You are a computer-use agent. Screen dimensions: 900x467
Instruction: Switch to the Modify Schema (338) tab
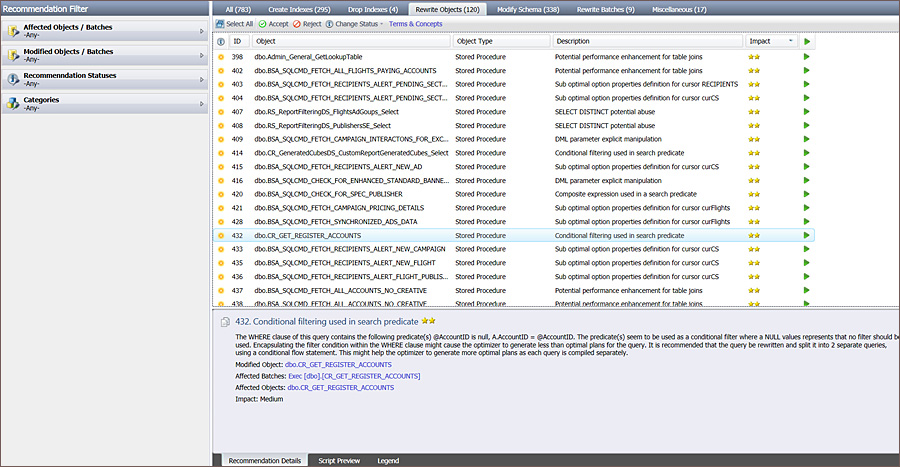(x=528, y=10)
